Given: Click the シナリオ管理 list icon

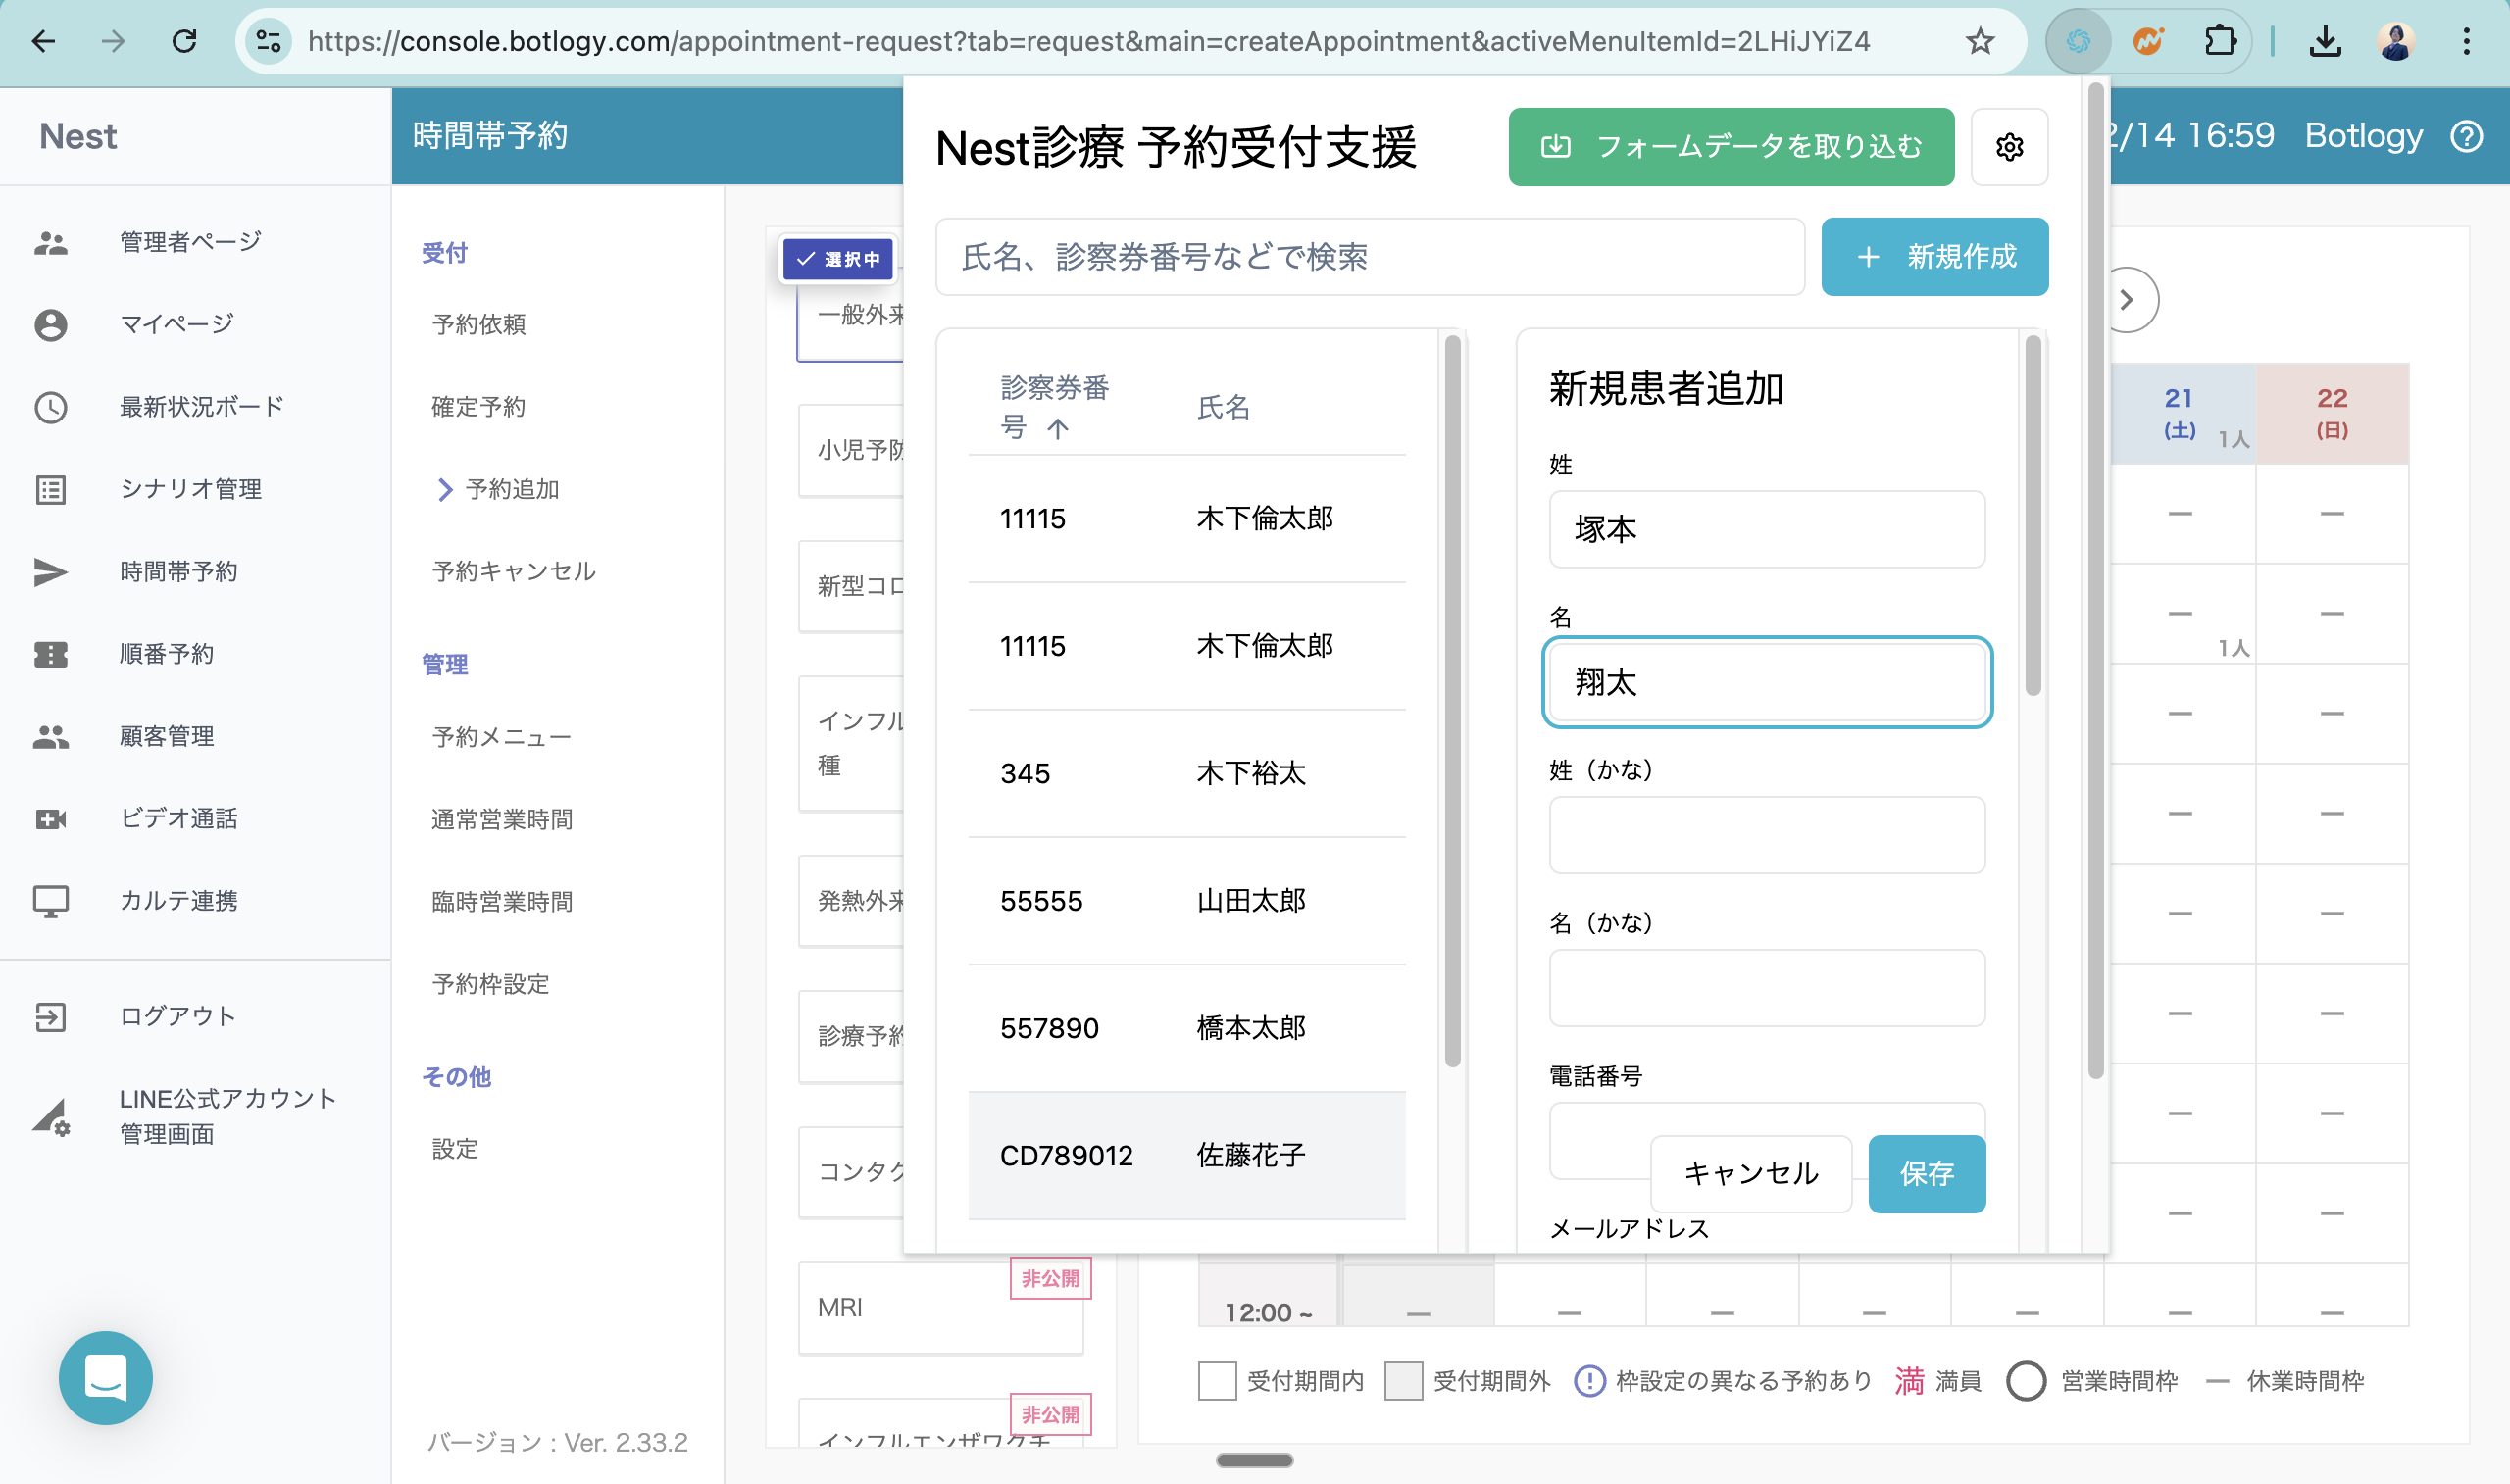Looking at the screenshot, I should click(51, 489).
